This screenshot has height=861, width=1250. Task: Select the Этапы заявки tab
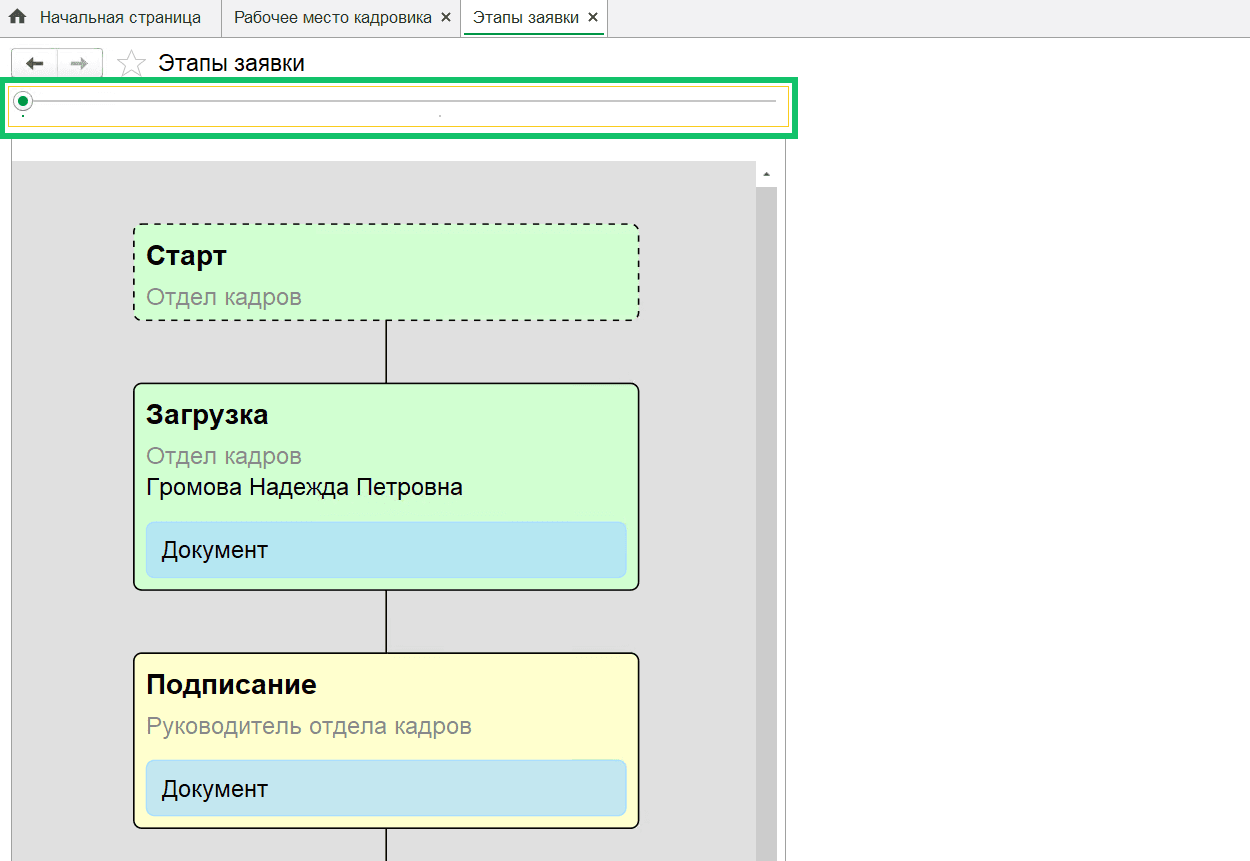pyautogui.click(x=526, y=17)
